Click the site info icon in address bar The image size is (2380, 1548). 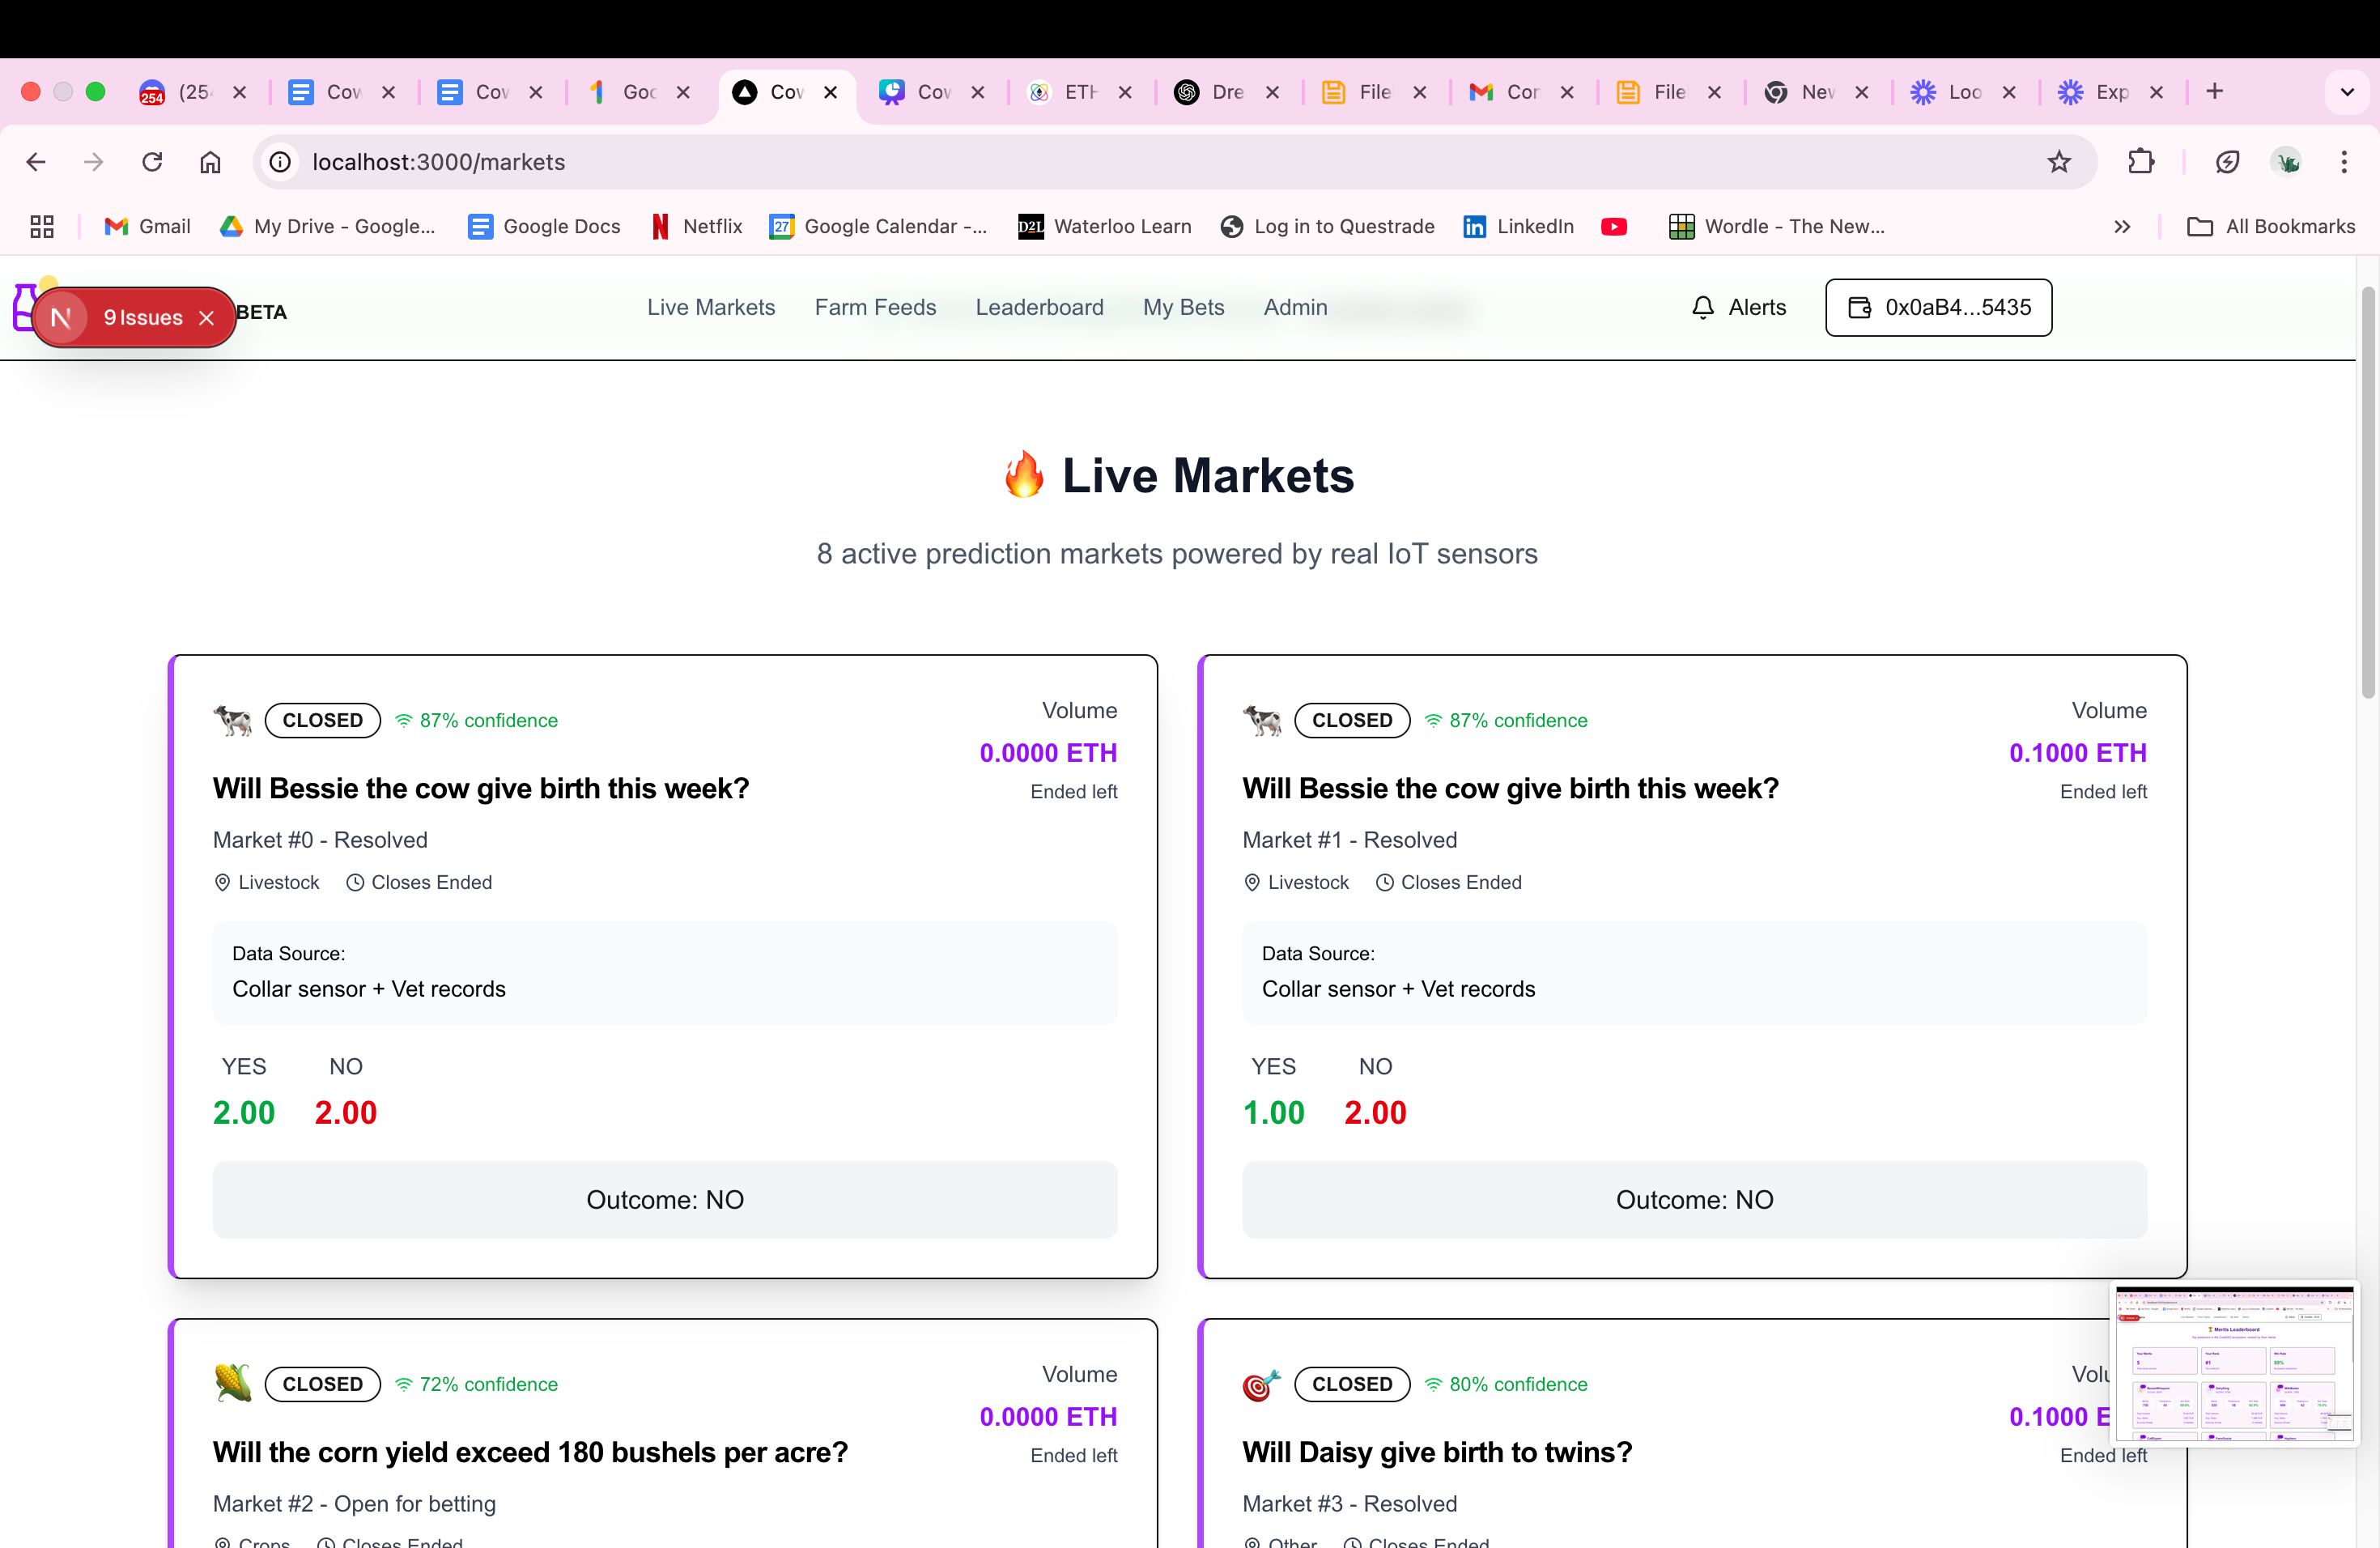(281, 162)
